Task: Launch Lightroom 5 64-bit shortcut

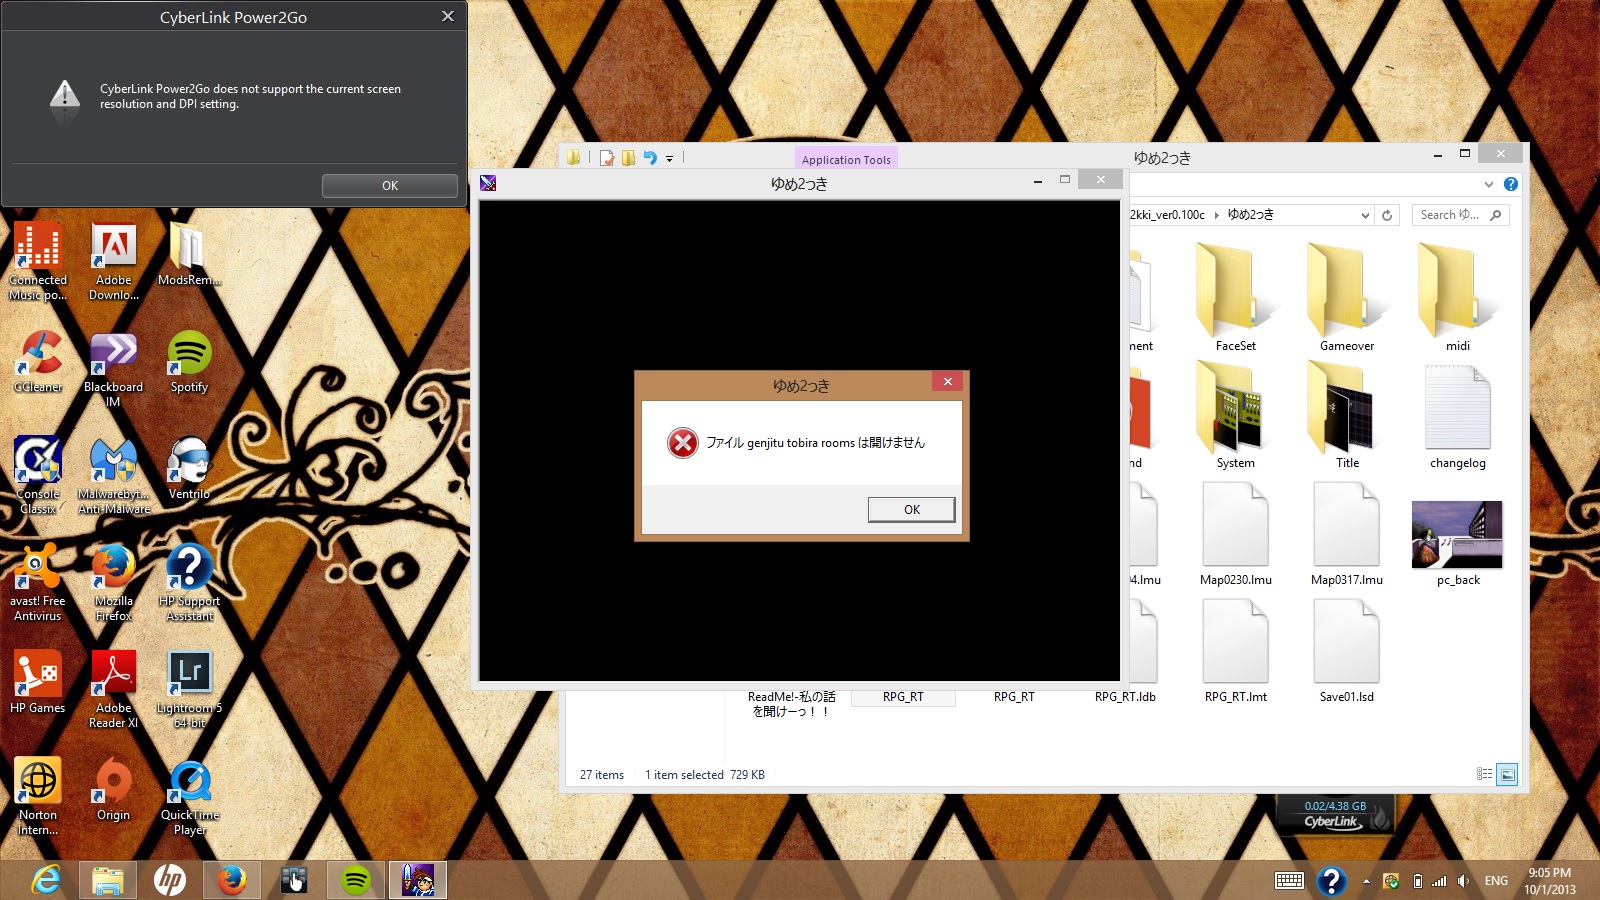Action: 189,689
